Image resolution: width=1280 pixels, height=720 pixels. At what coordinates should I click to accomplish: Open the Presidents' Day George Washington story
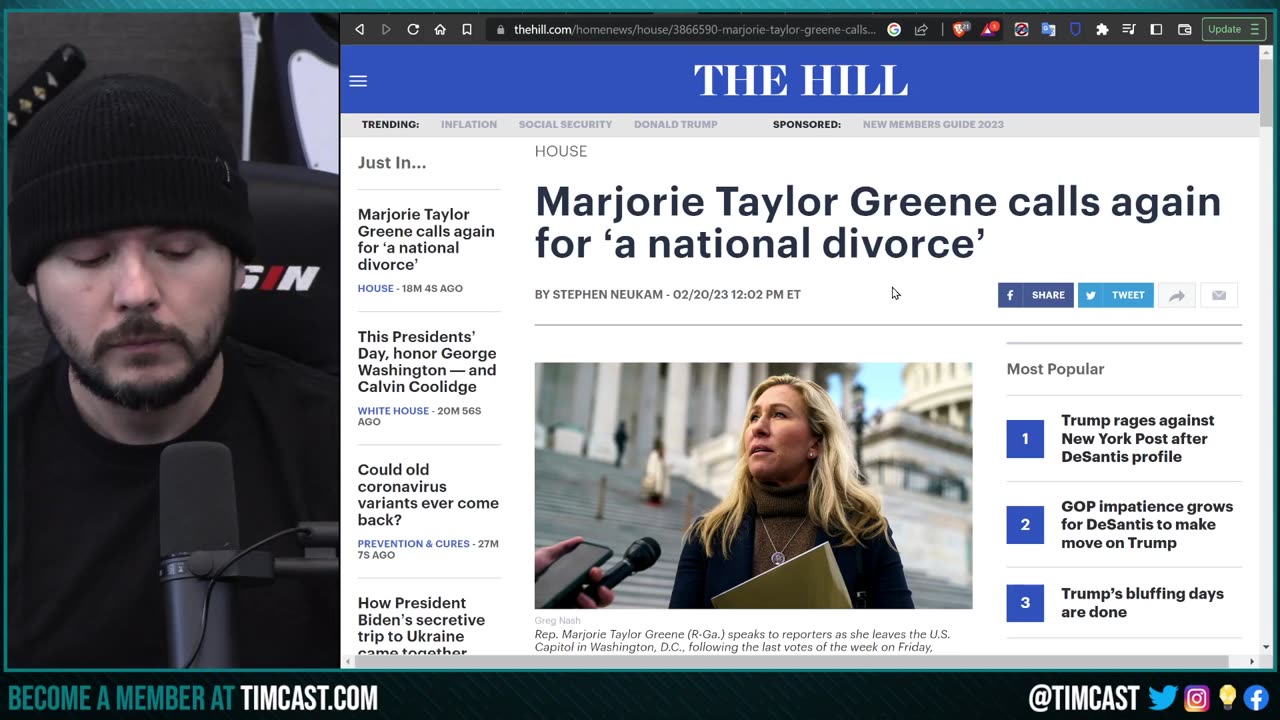(x=427, y=361)
